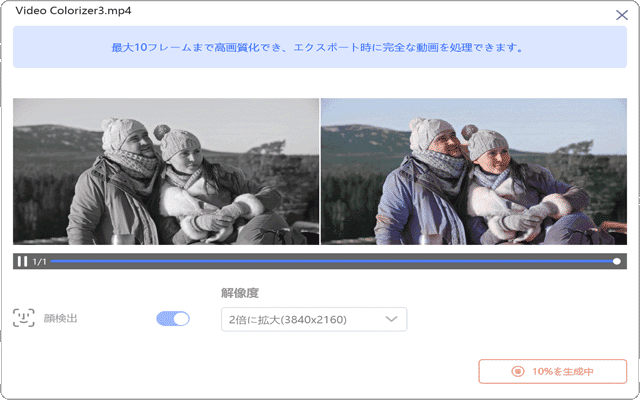Click the Video Colorizer3.mp4 title

[73, 11]
